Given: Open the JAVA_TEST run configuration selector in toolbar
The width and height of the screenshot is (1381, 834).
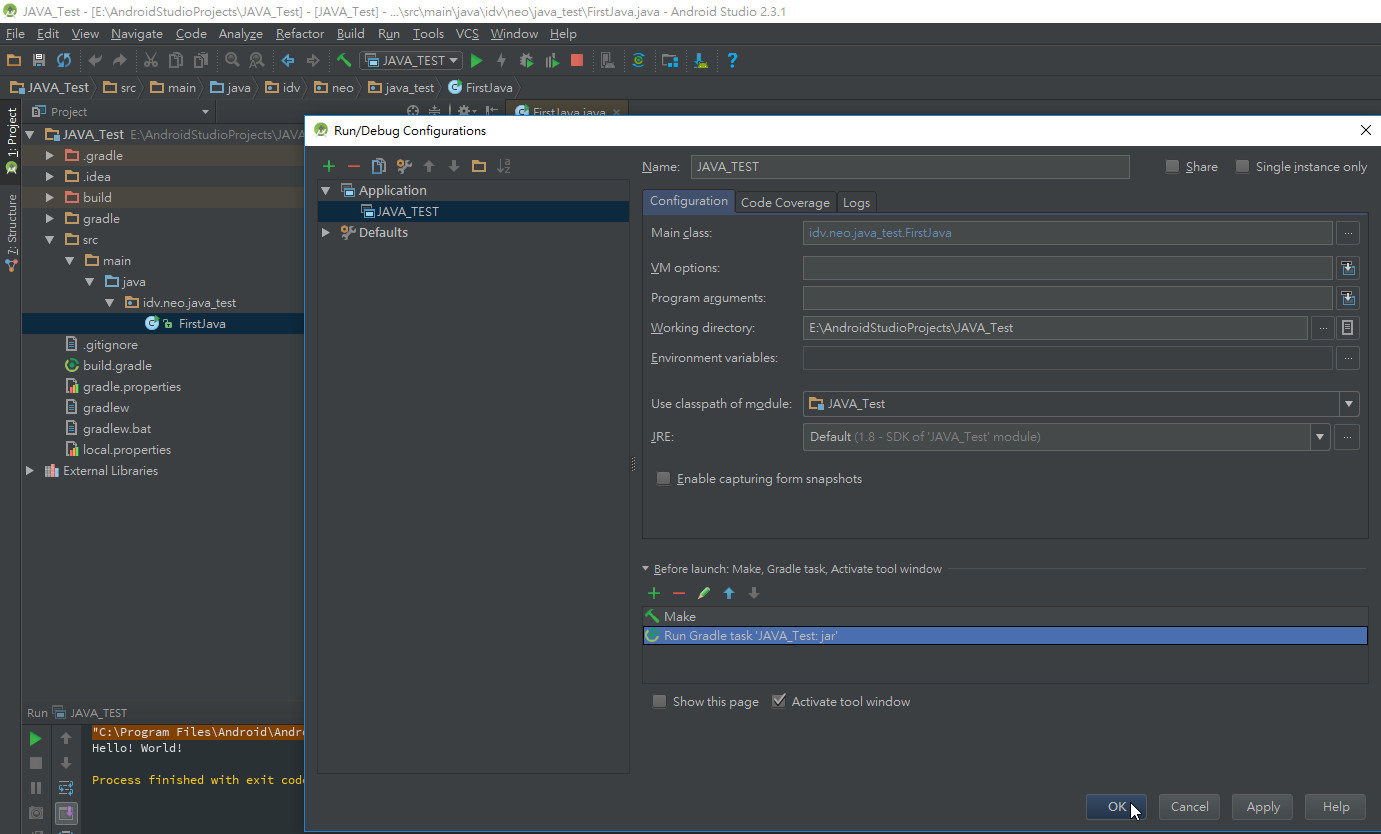Looking at the screenshot, I should coord(411,60).
